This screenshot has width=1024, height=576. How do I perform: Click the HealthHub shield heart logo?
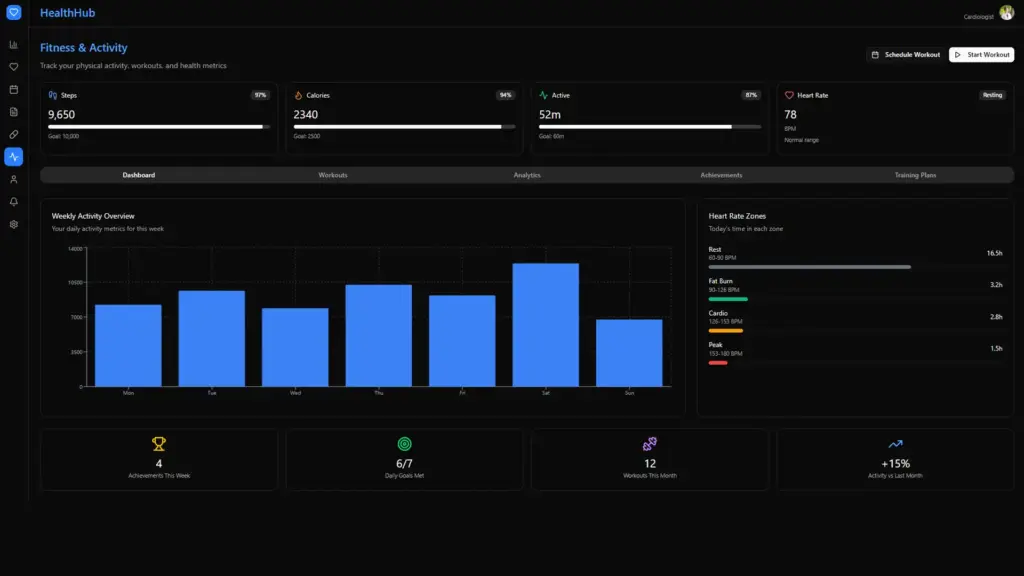pos(14,13)
